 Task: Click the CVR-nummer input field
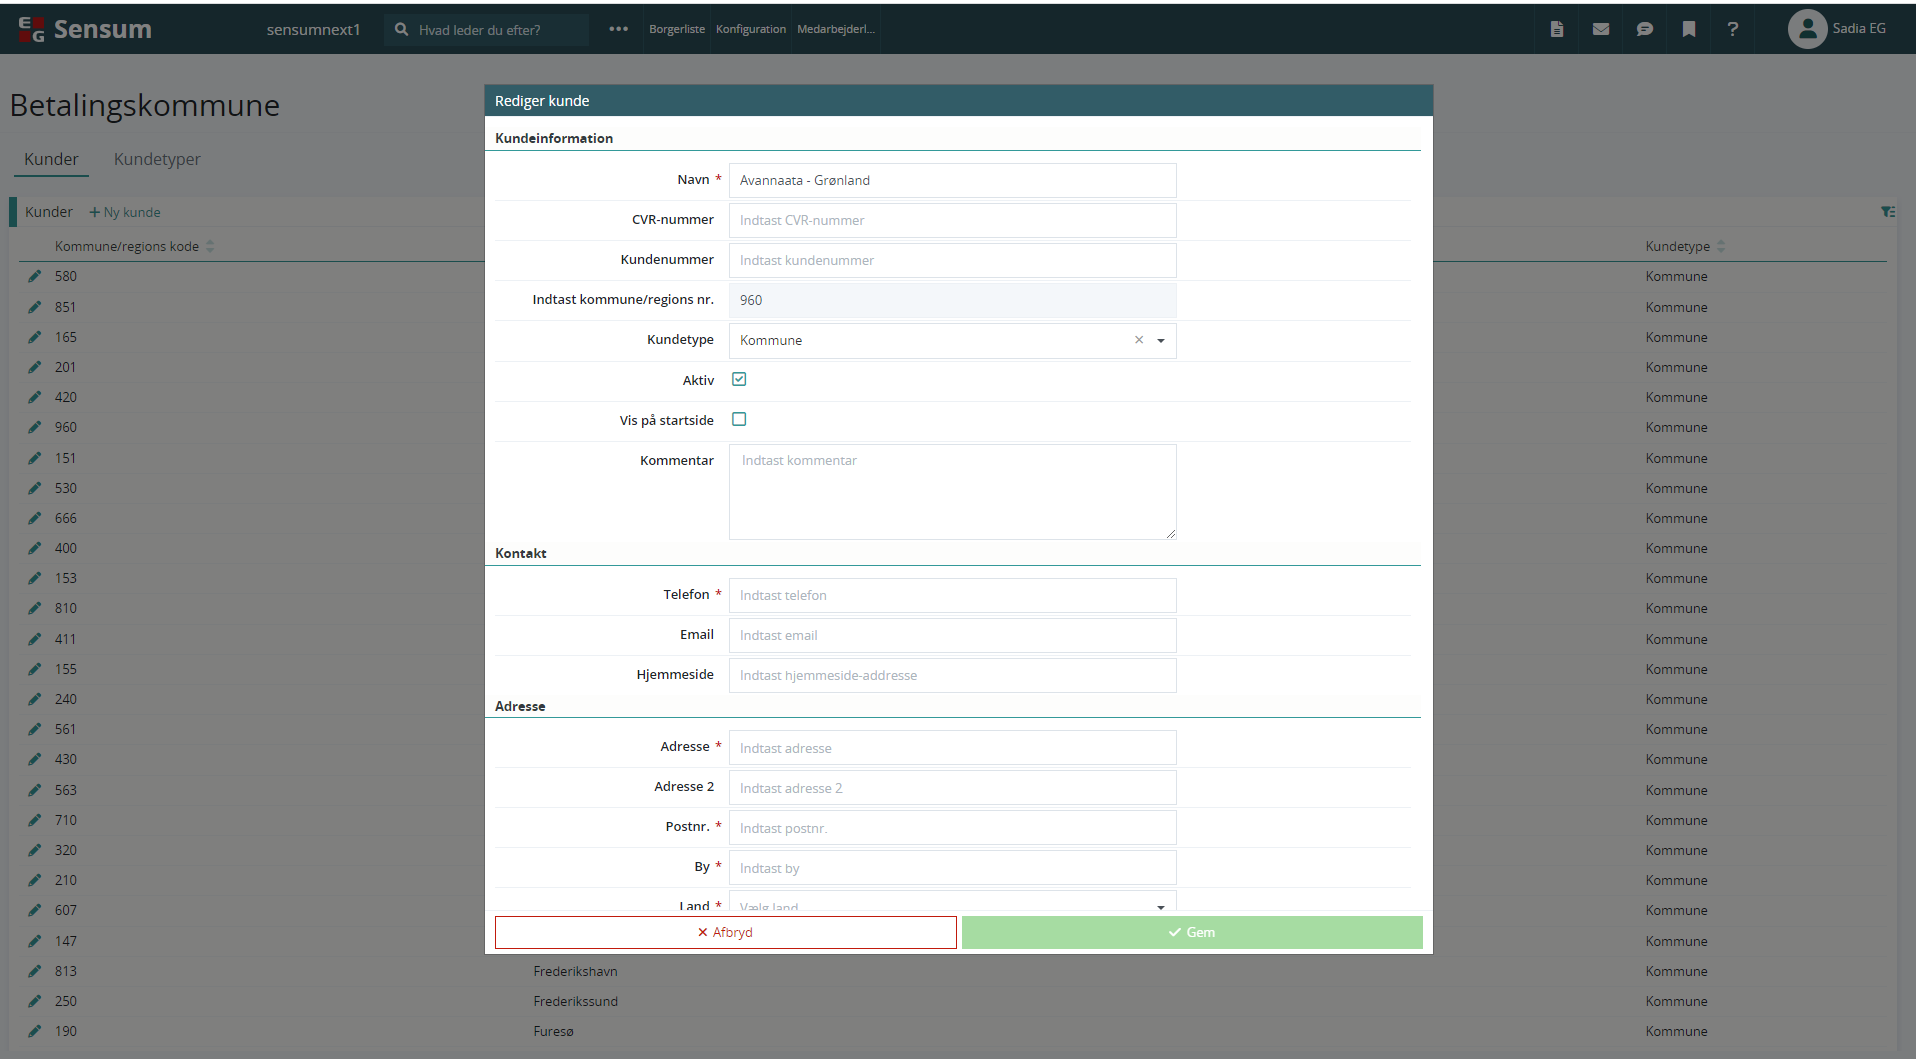click(x=952, y=220)
